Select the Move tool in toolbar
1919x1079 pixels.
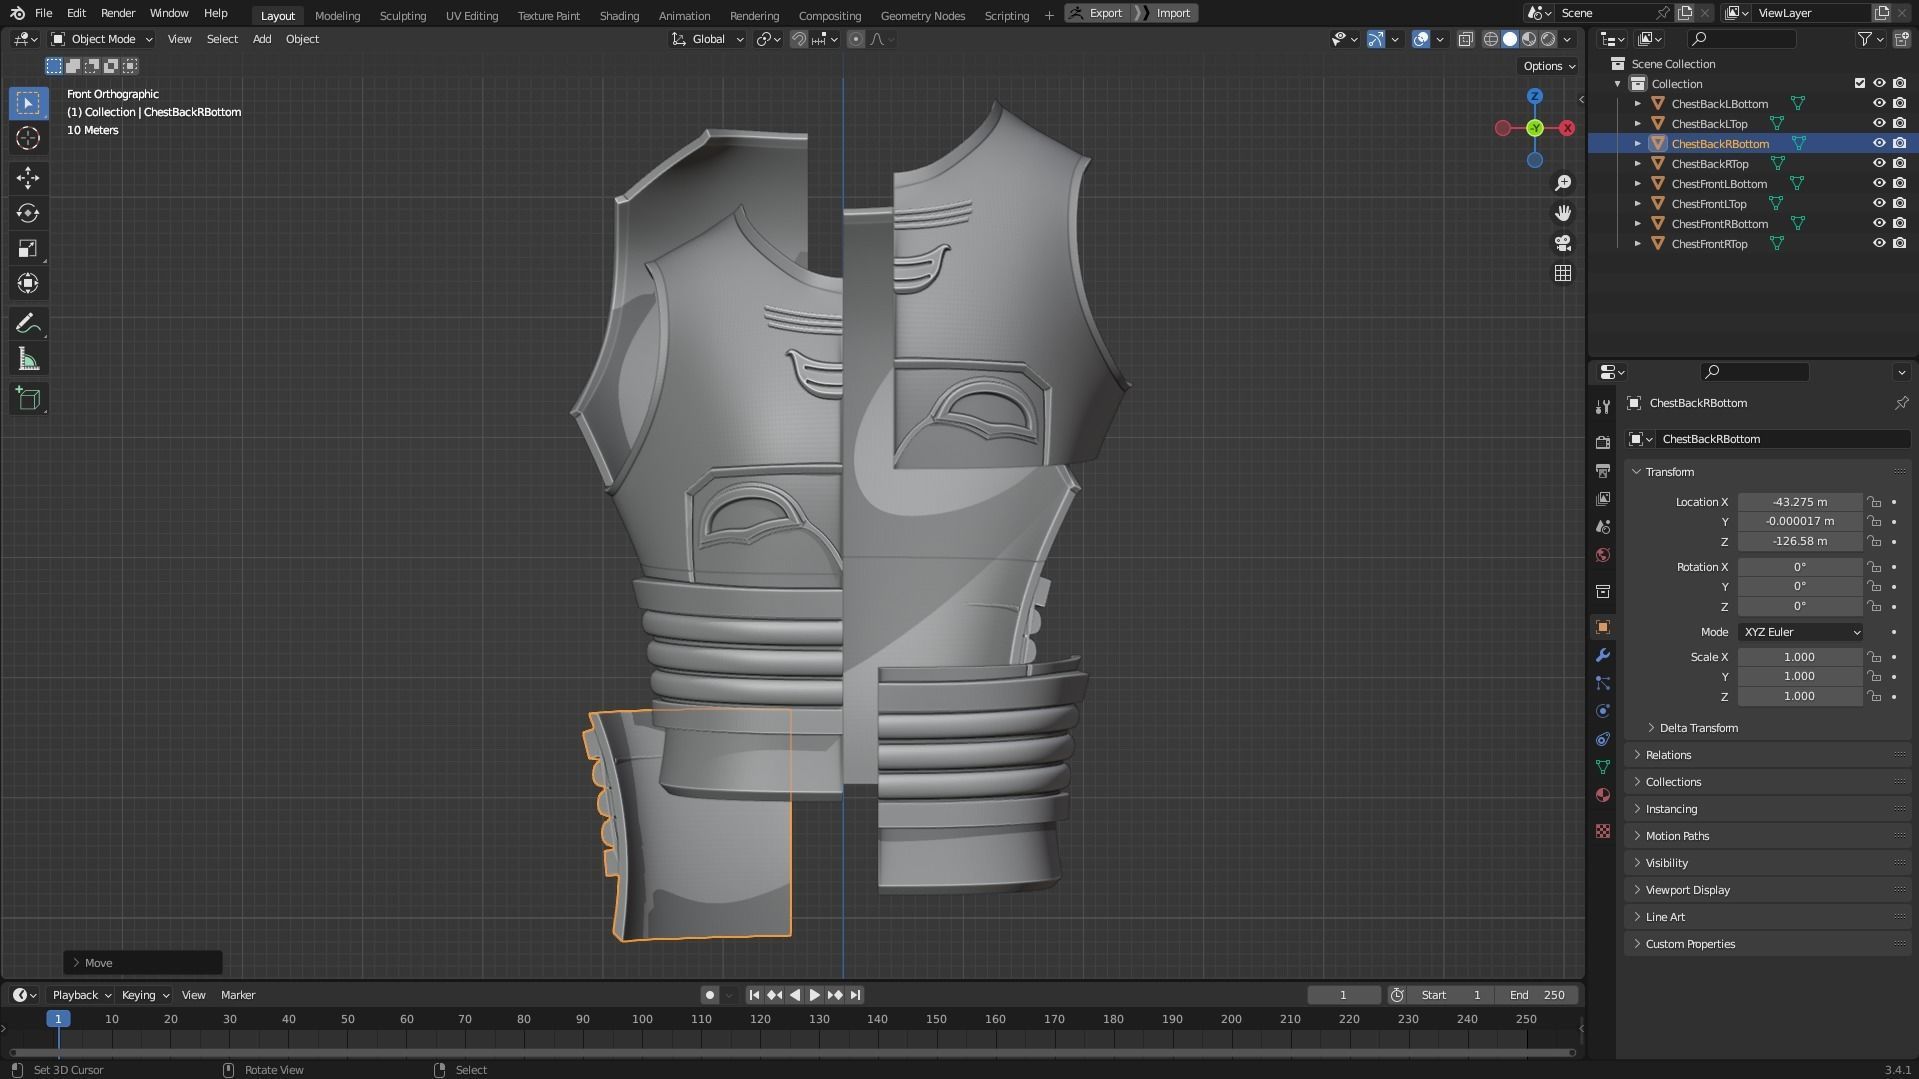[x=28, y=178]
